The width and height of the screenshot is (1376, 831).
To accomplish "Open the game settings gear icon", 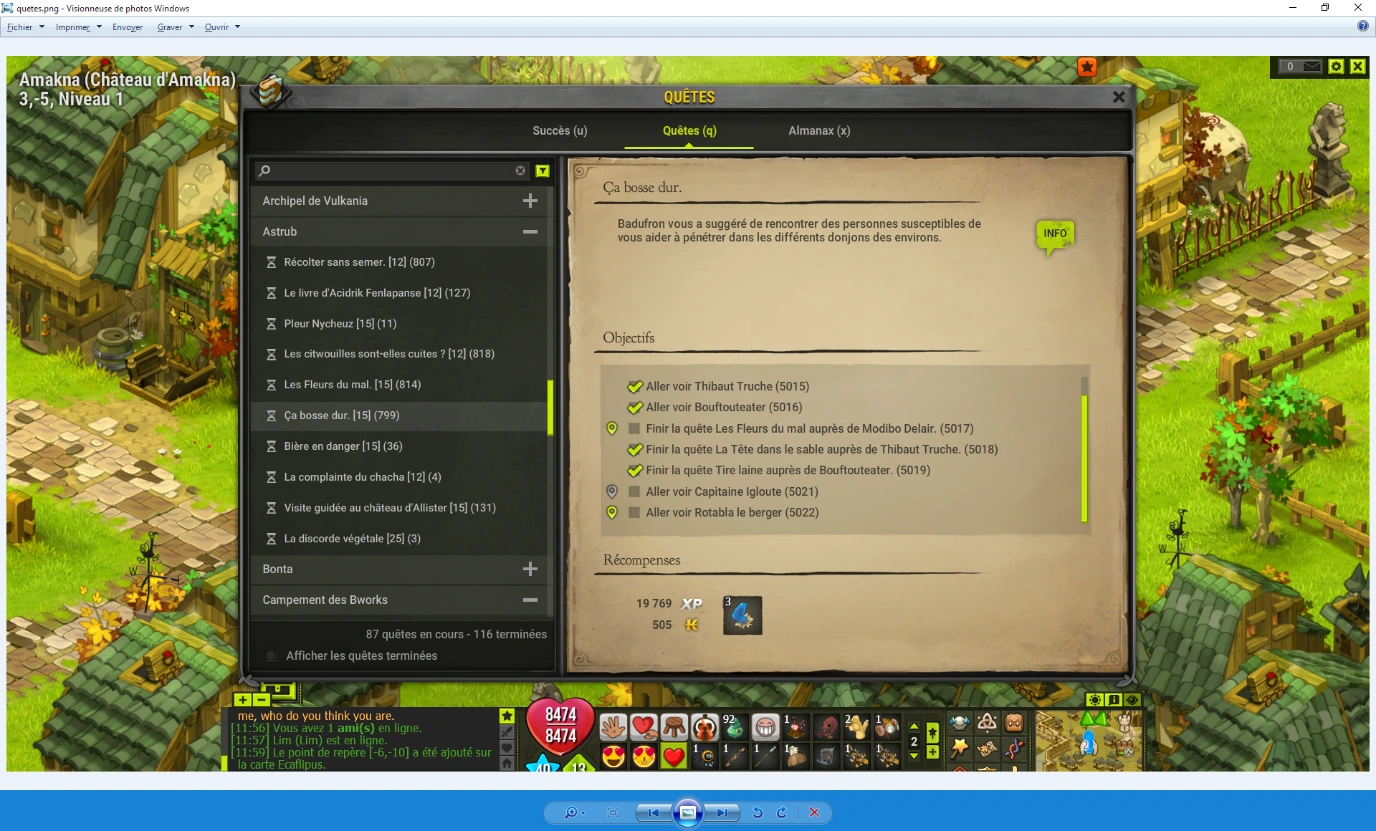I will [x=1336, y=66].
